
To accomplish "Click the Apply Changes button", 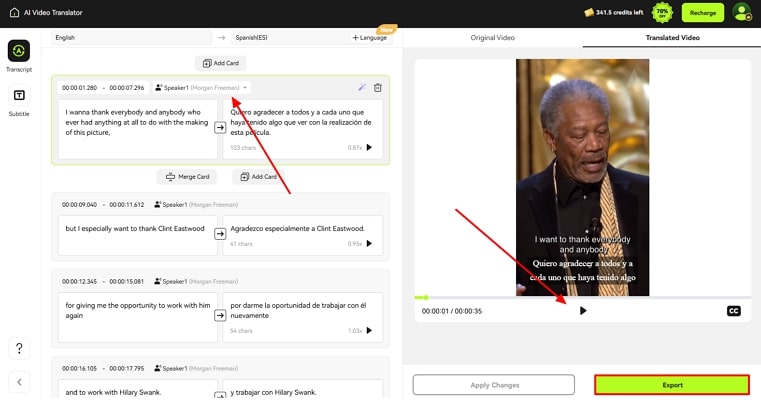I will click(494, 385).
